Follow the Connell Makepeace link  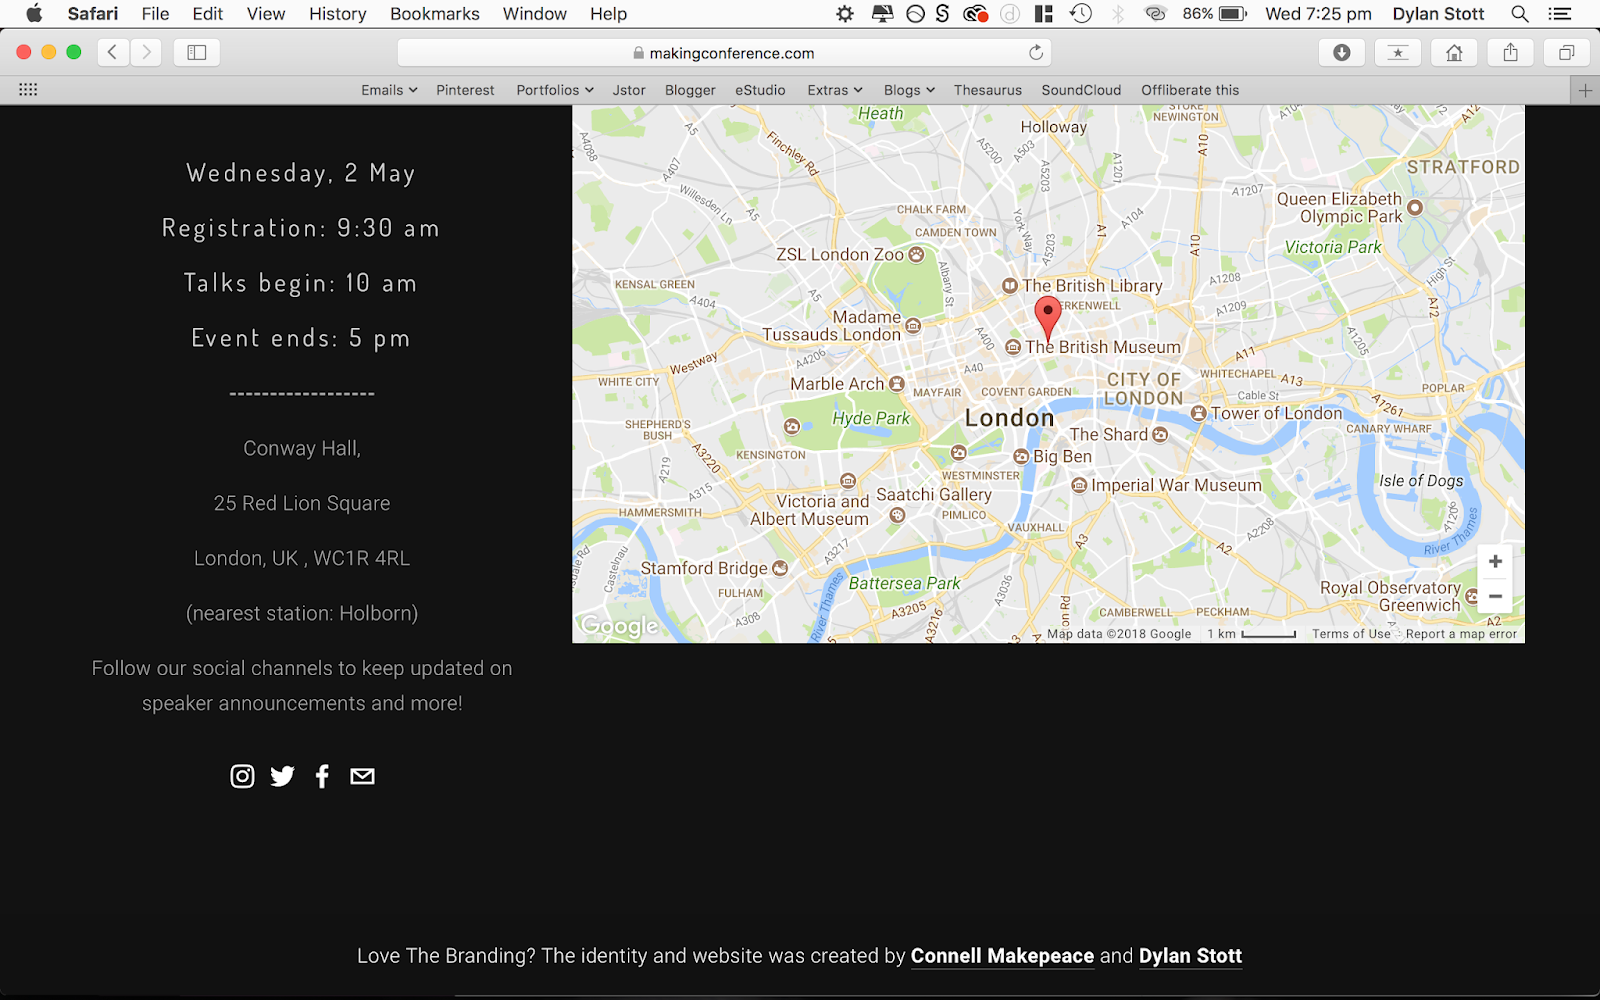coord(1002,956)
